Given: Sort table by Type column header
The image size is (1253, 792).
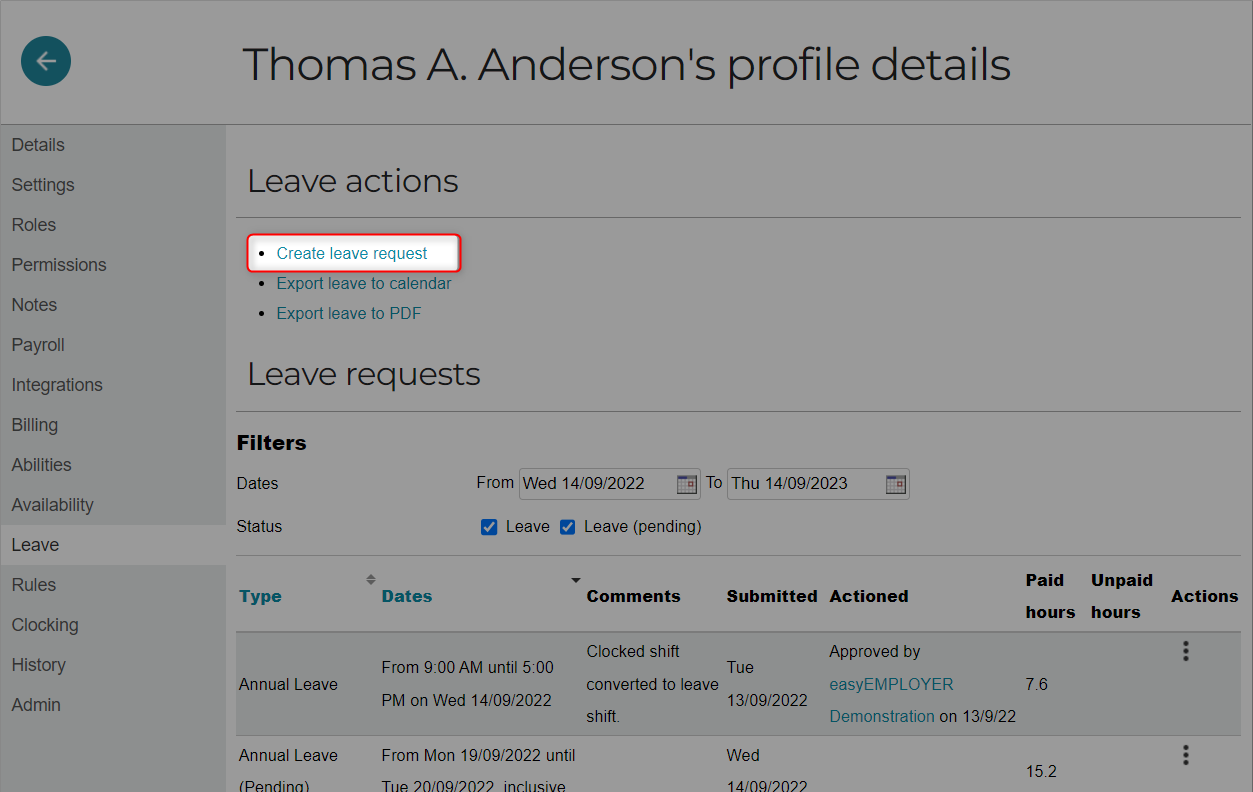Looking at the screenshot, I should (x=260, y=596).
